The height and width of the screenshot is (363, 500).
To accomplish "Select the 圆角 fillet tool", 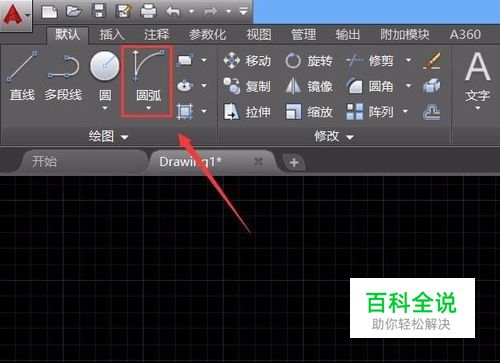I will coord(370,86).
